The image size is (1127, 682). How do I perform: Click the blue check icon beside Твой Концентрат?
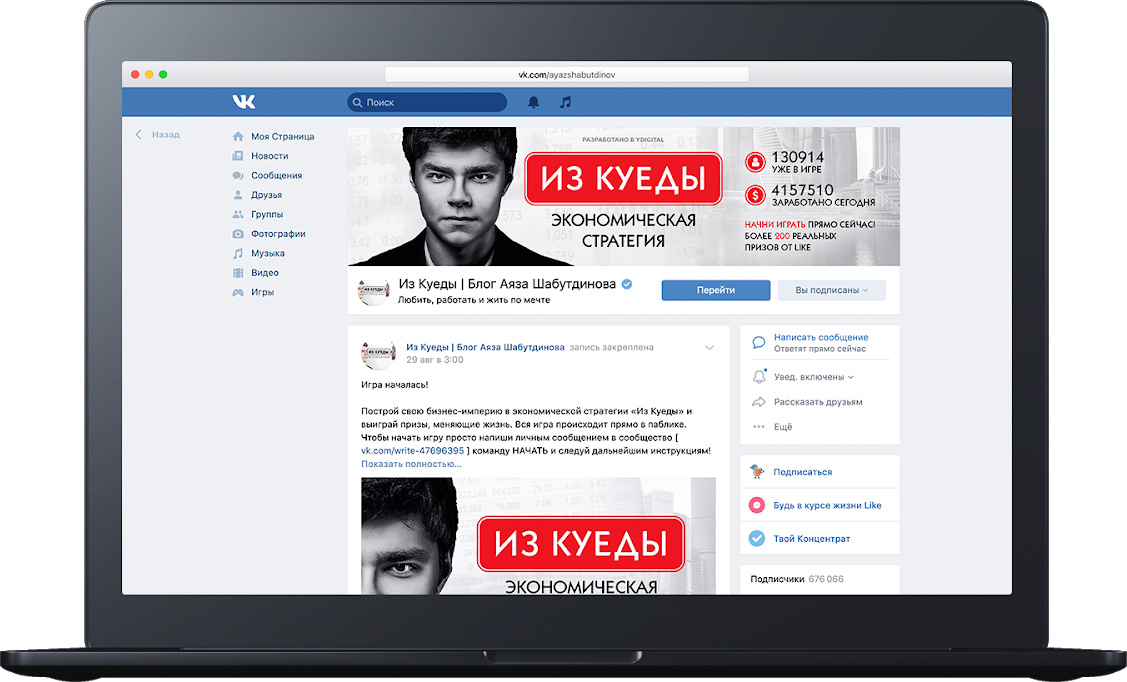coord(757,538)
